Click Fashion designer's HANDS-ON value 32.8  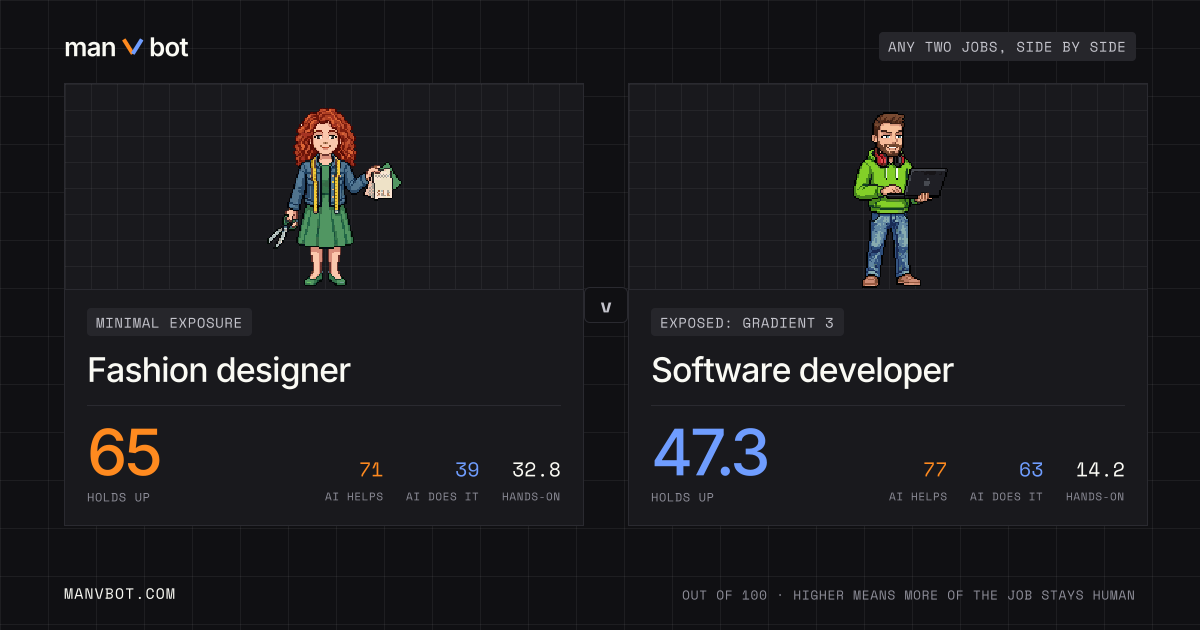[x=536, y=470]
